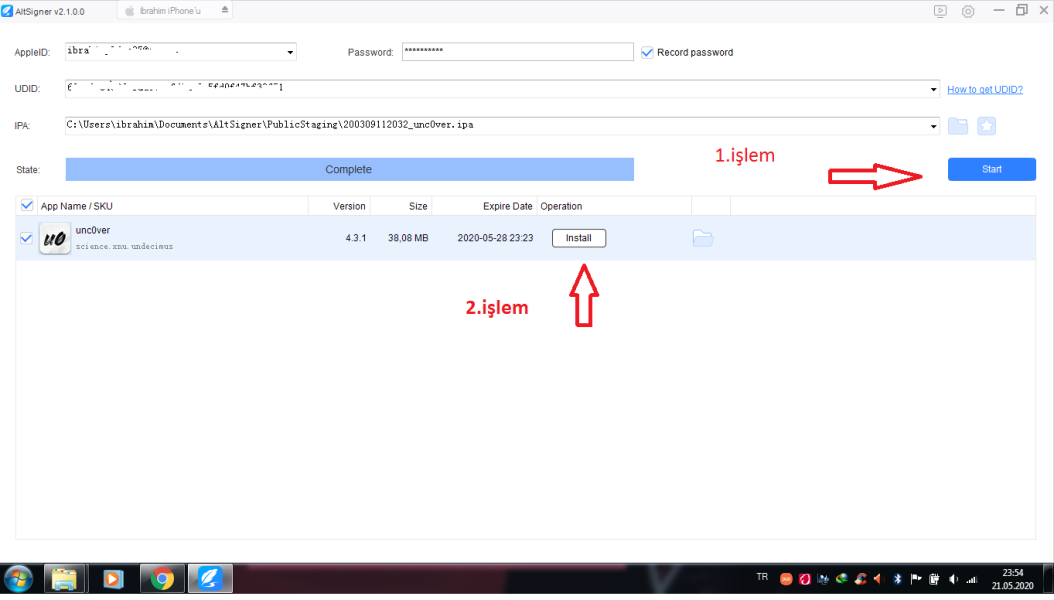Open Google Chrome from the taskbar
The image size is (1054, 600).
tap(162, 578)
